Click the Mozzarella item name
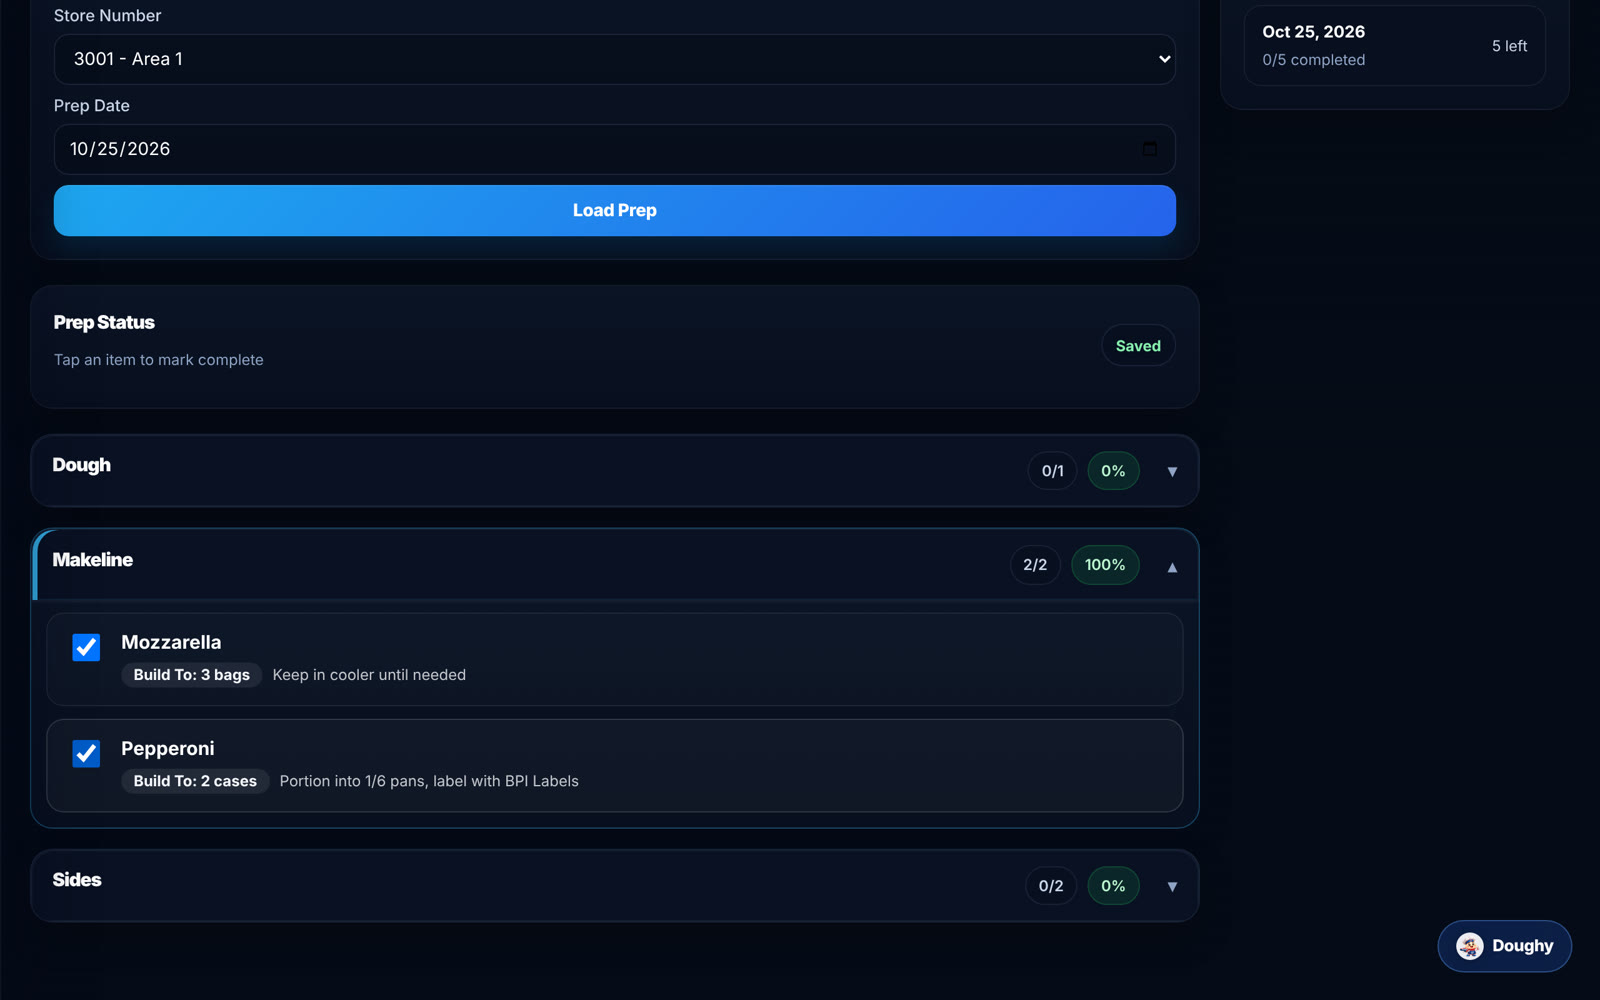 pyautogui.click(x=171, y=643)
